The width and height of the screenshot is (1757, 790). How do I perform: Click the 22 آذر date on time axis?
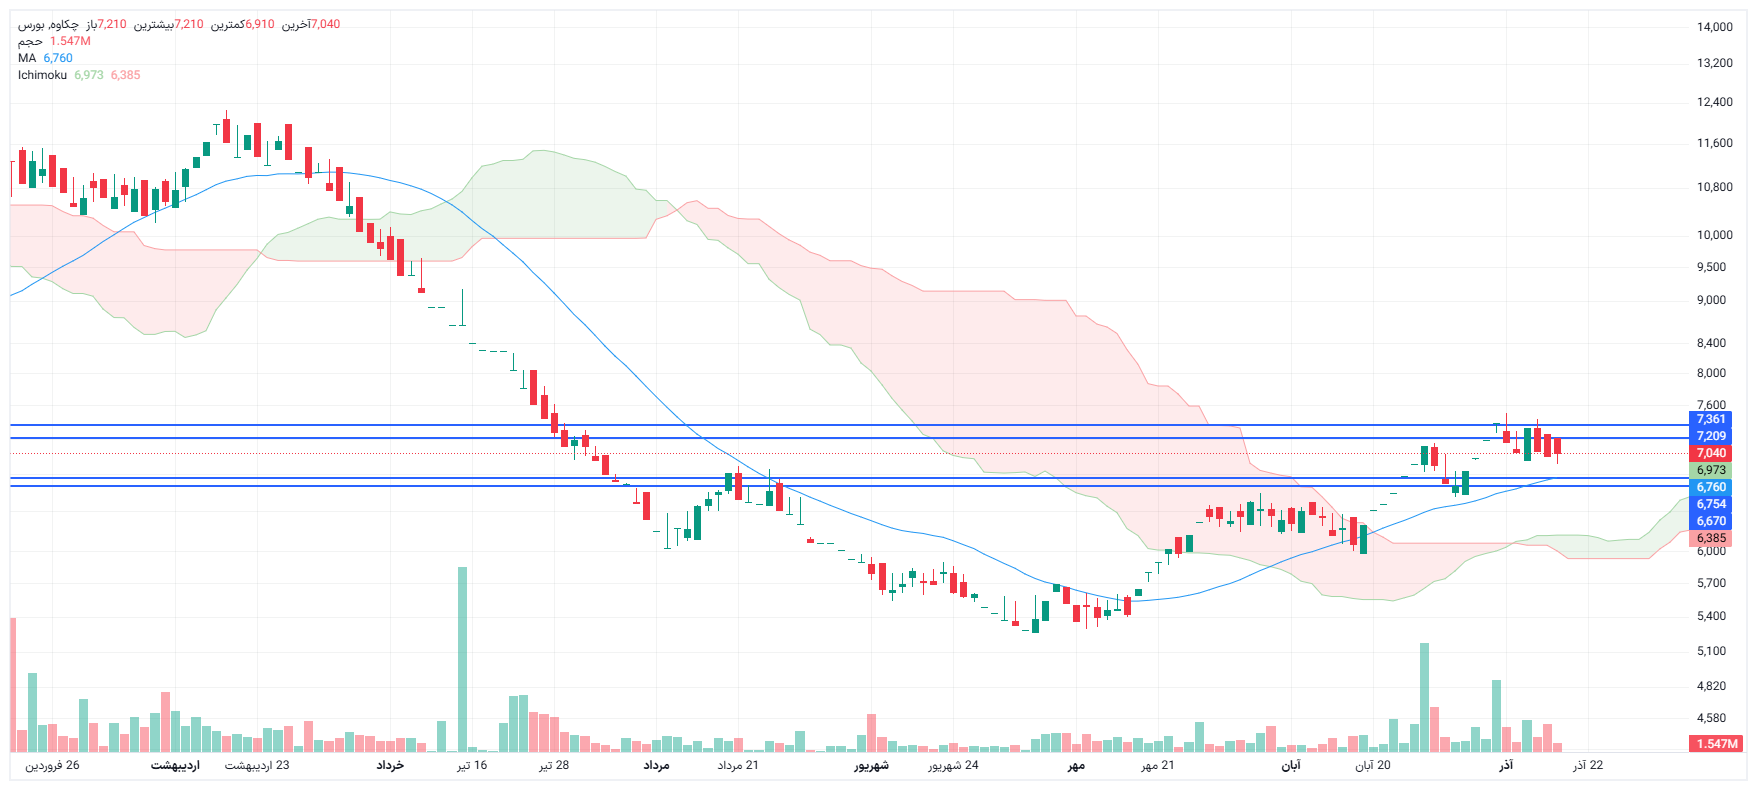[1588, 765]
